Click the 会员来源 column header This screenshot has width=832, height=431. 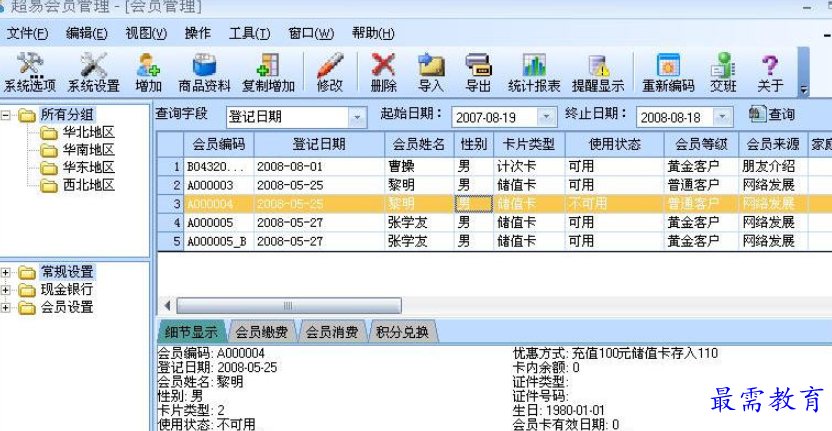[x=773, y=144]
